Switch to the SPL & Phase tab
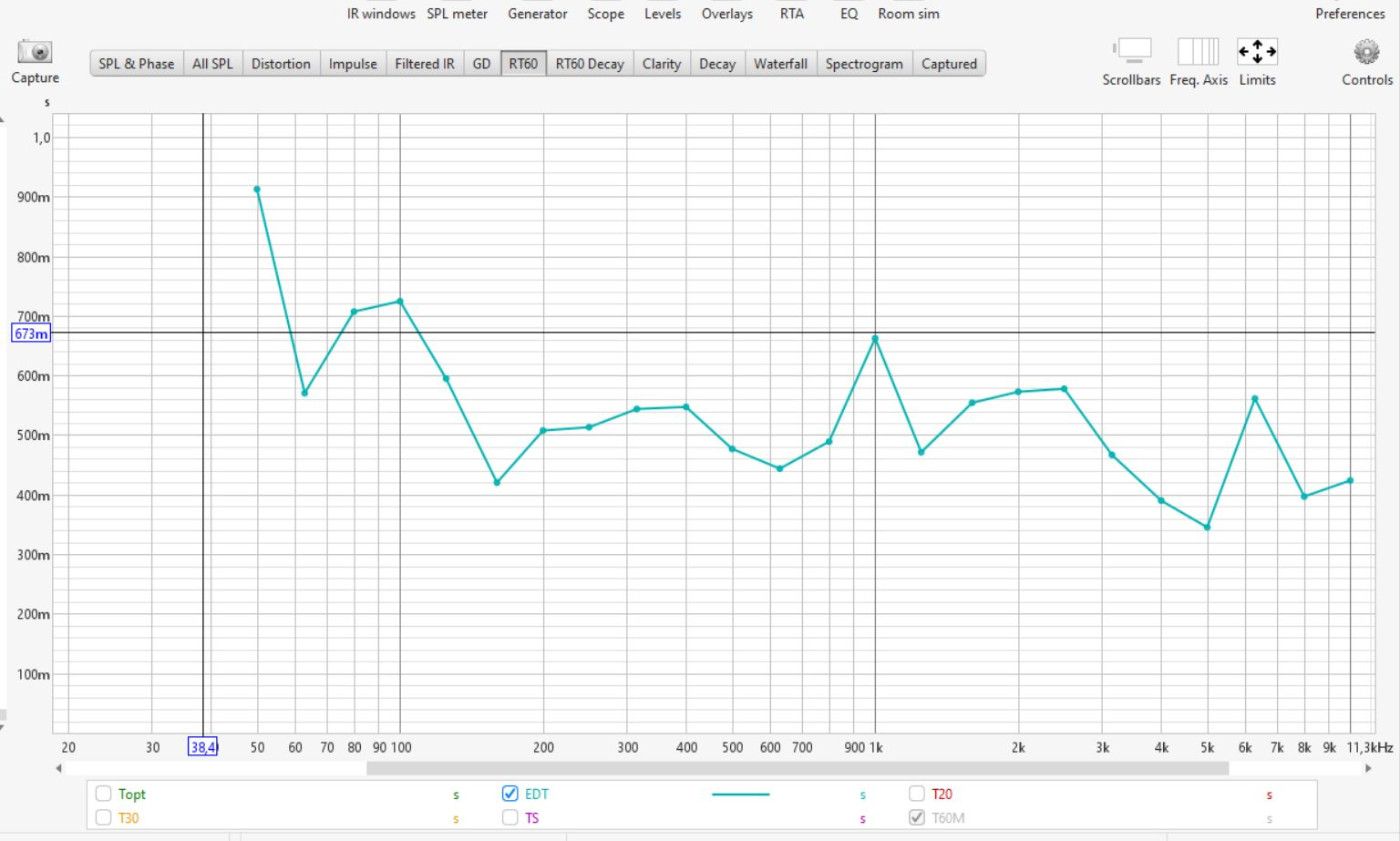Image resolution: width=1400 pixels, height=841 pixels. coord(136,64)
